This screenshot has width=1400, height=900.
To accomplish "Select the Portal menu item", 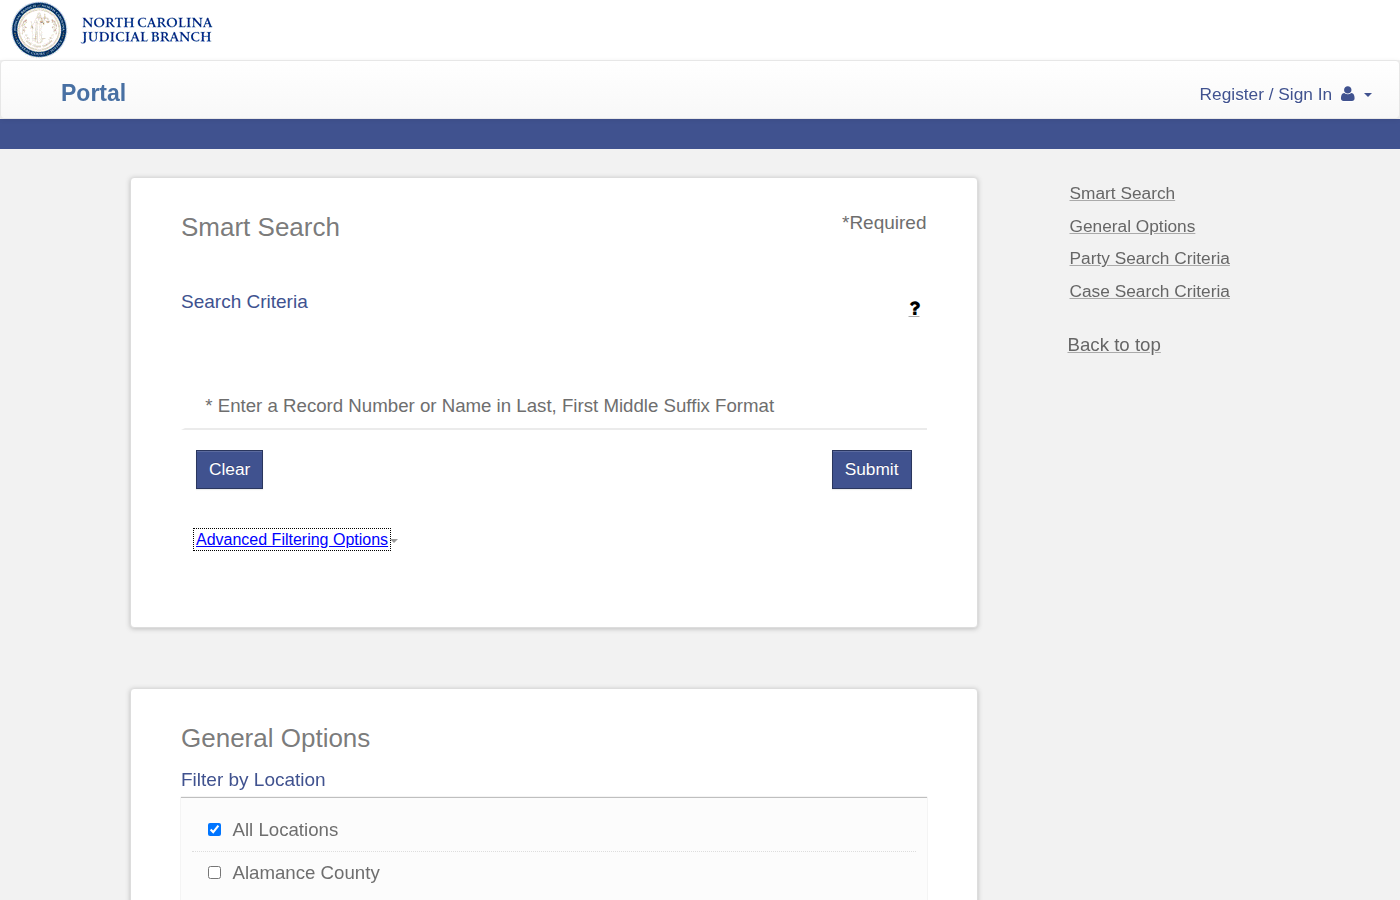I will pos(93,92).
